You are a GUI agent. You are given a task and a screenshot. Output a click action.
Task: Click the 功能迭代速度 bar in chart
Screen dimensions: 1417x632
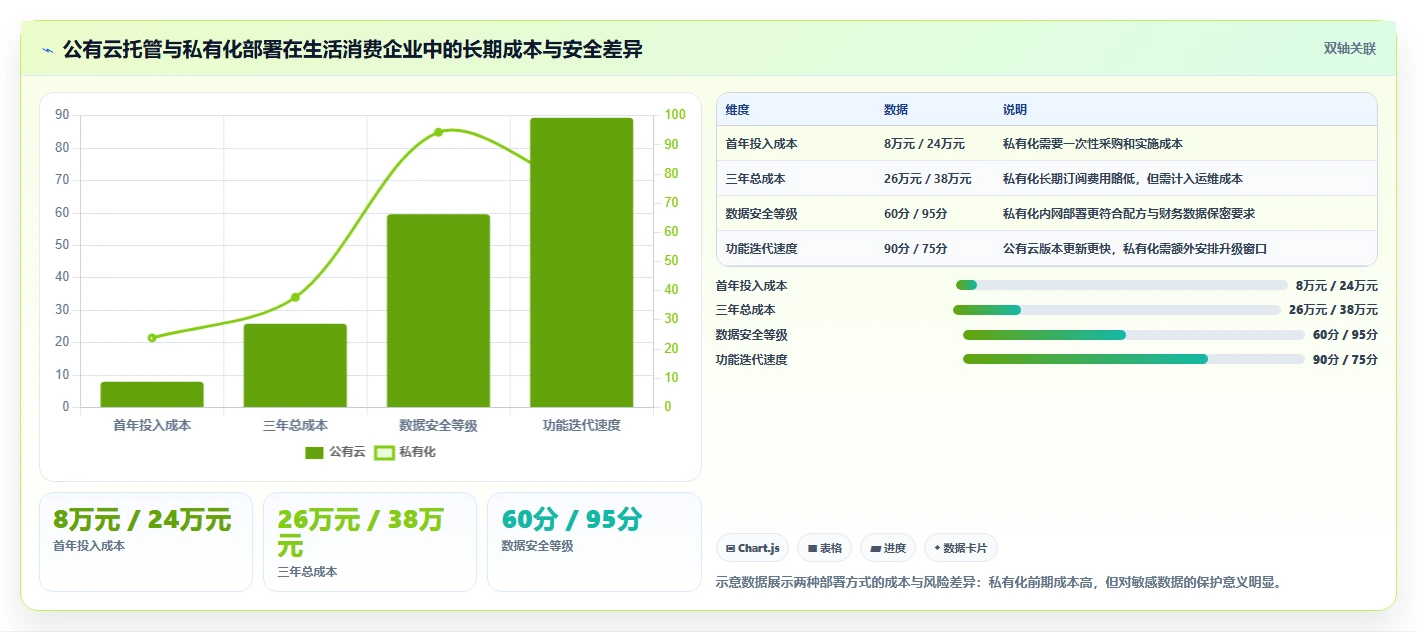click(x=582, y=263)
